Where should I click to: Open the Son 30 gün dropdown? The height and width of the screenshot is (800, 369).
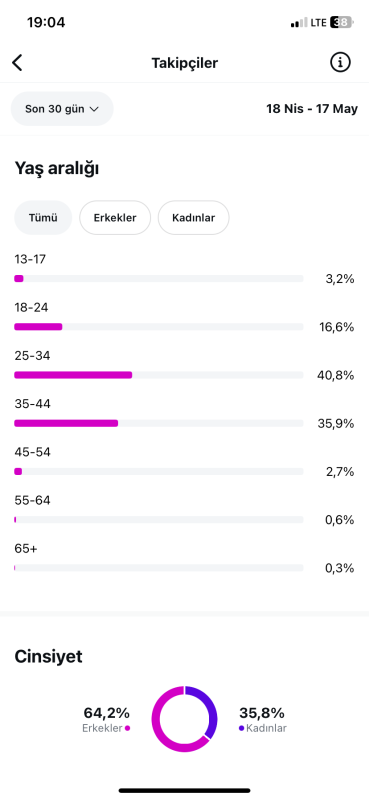coord(62,109)
